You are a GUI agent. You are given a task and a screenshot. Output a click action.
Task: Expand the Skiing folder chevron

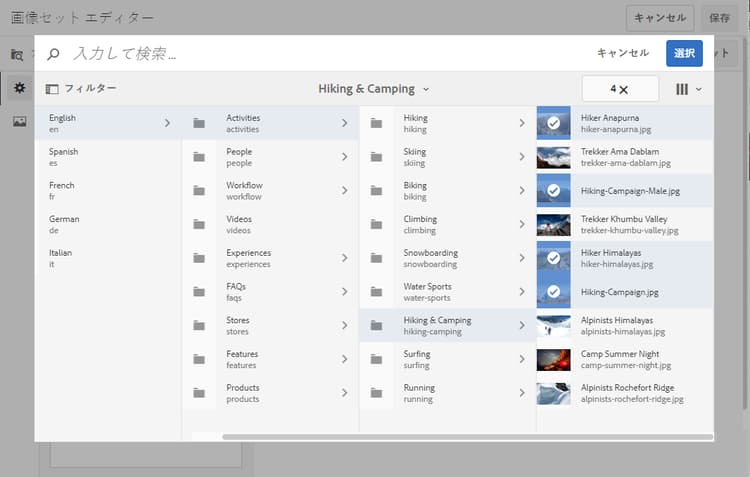tap(522, 156)
